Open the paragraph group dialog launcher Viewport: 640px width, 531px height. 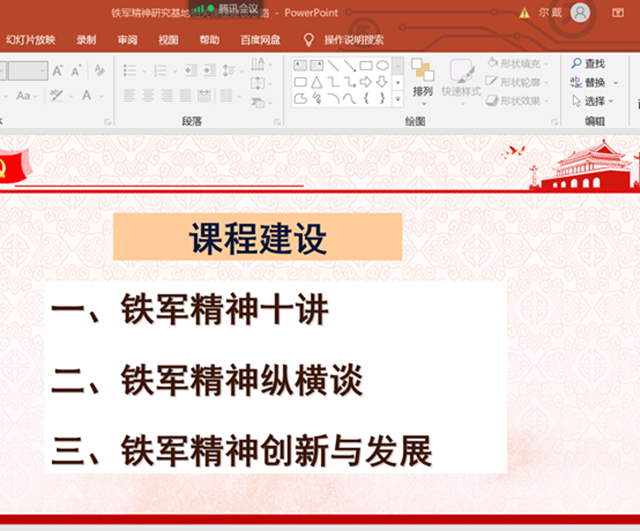coord(273,121)
